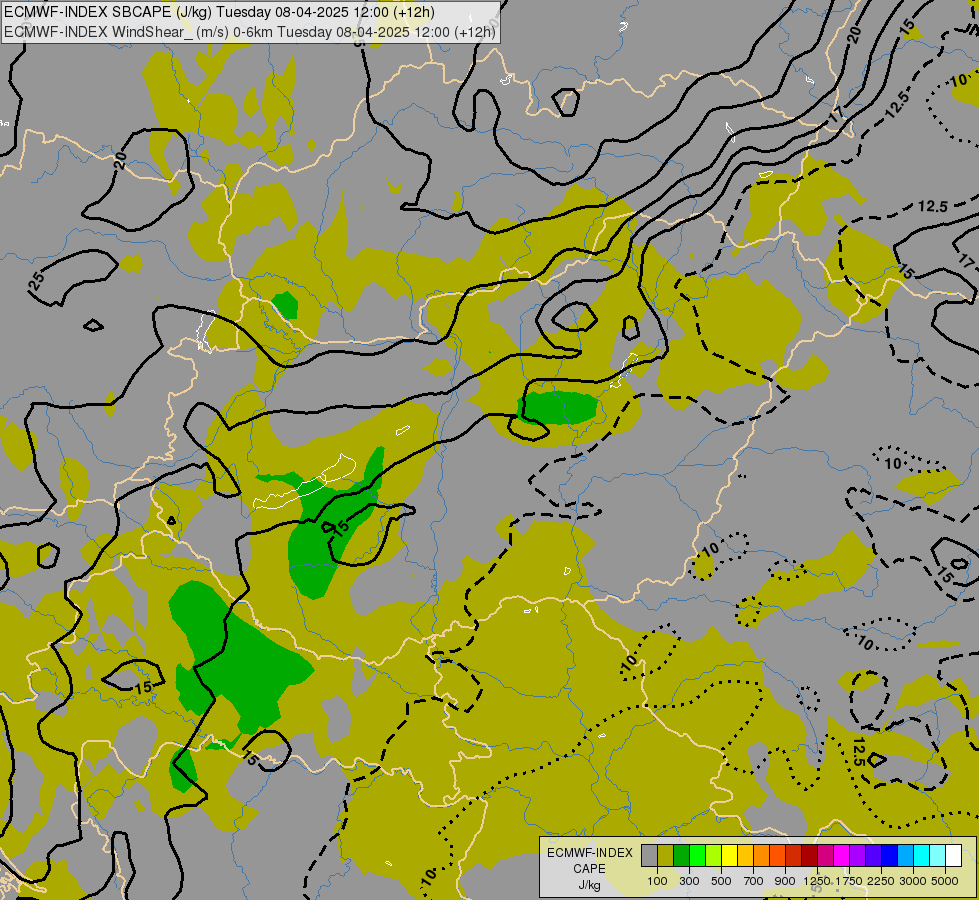Screen dimensions: 979x900
Task: Click the WindShear 0-6km title line
Action: click(x=250, y=32)
